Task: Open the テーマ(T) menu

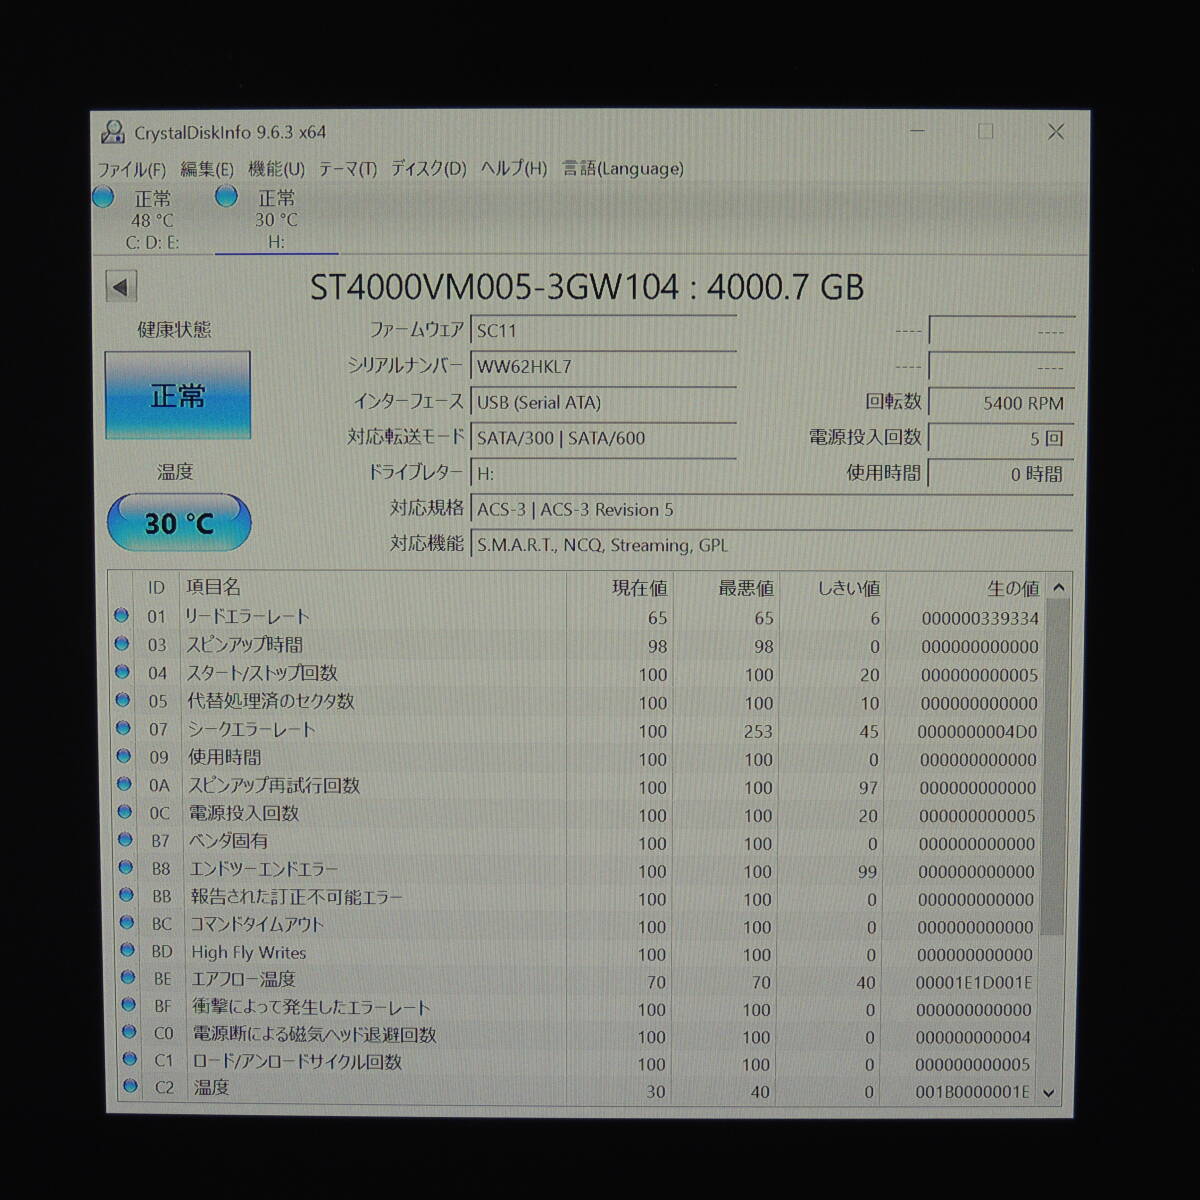Action: [x=347, y=169]
